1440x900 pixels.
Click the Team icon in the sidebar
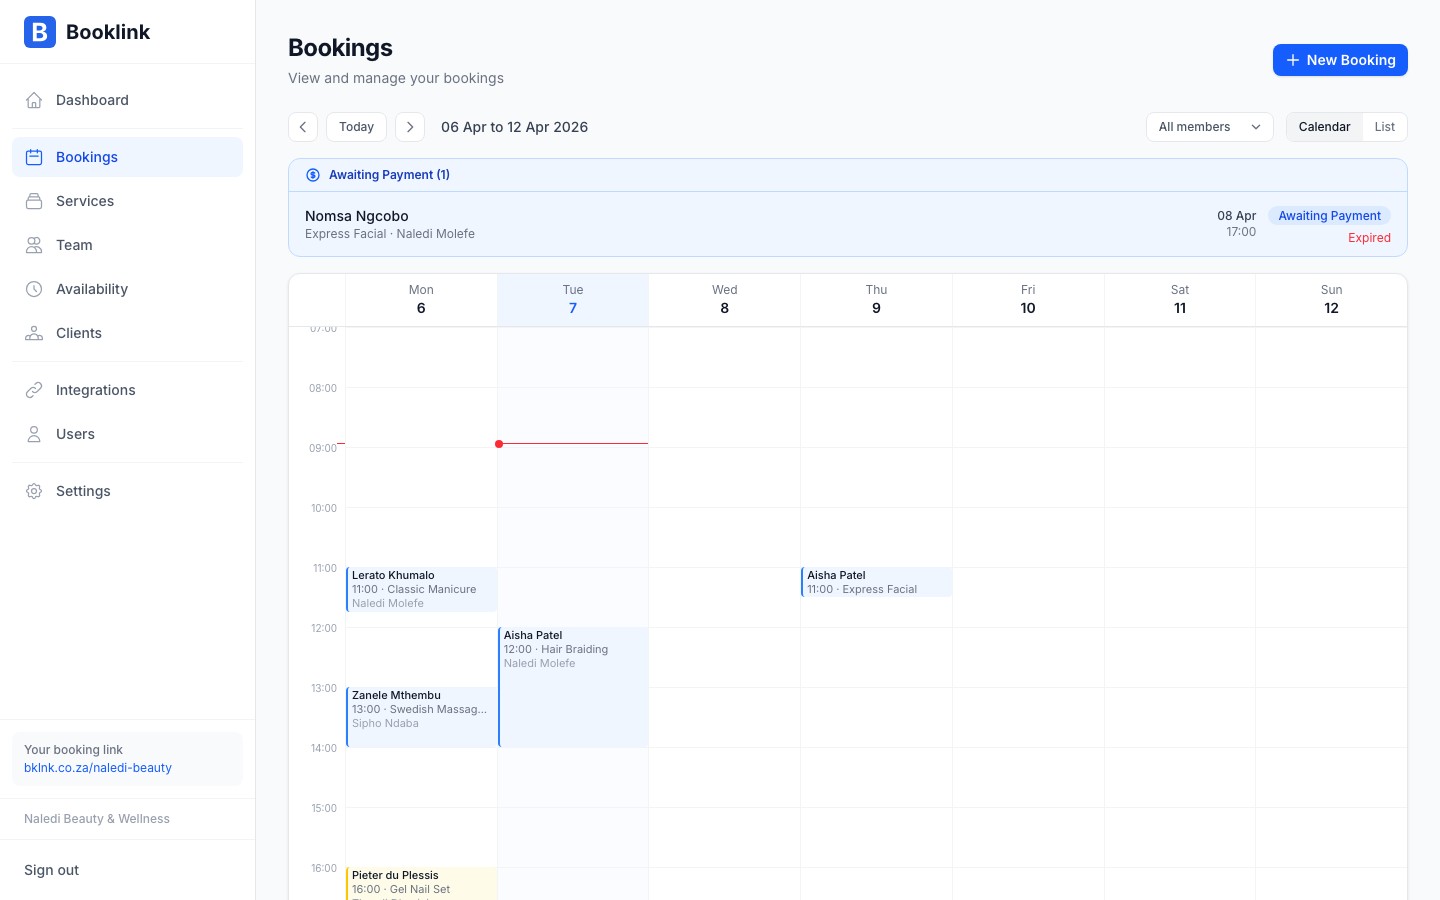click(x=34, y=245)
